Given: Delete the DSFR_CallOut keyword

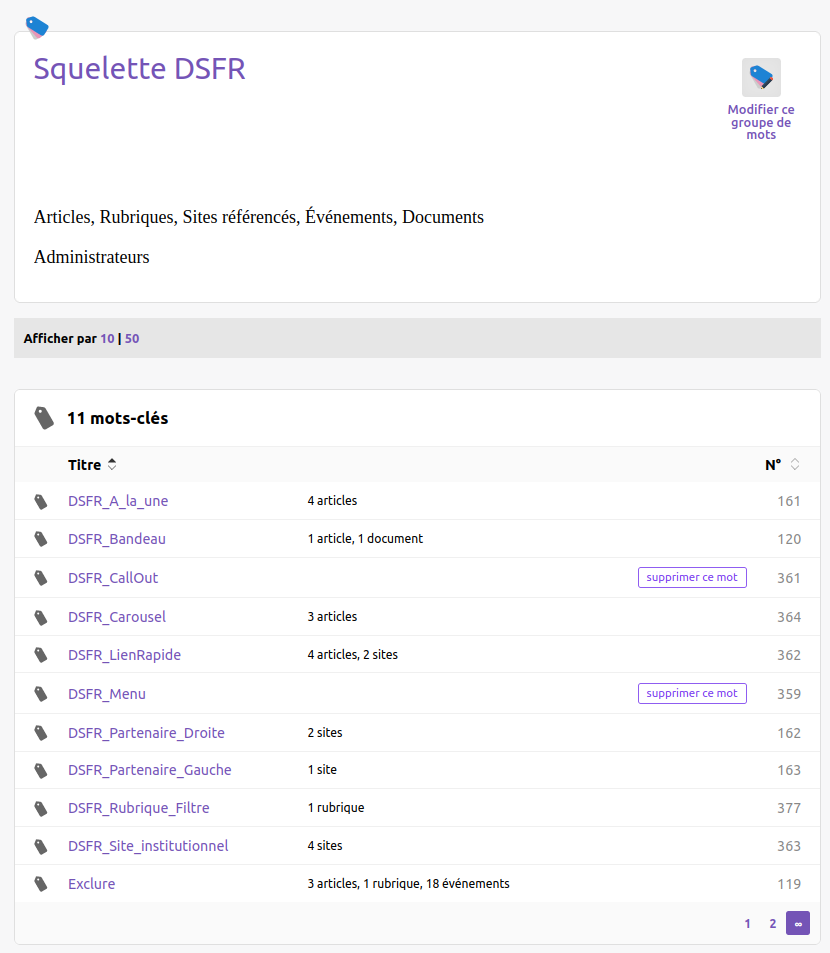Looking at the screenshot, I should 692,578.
